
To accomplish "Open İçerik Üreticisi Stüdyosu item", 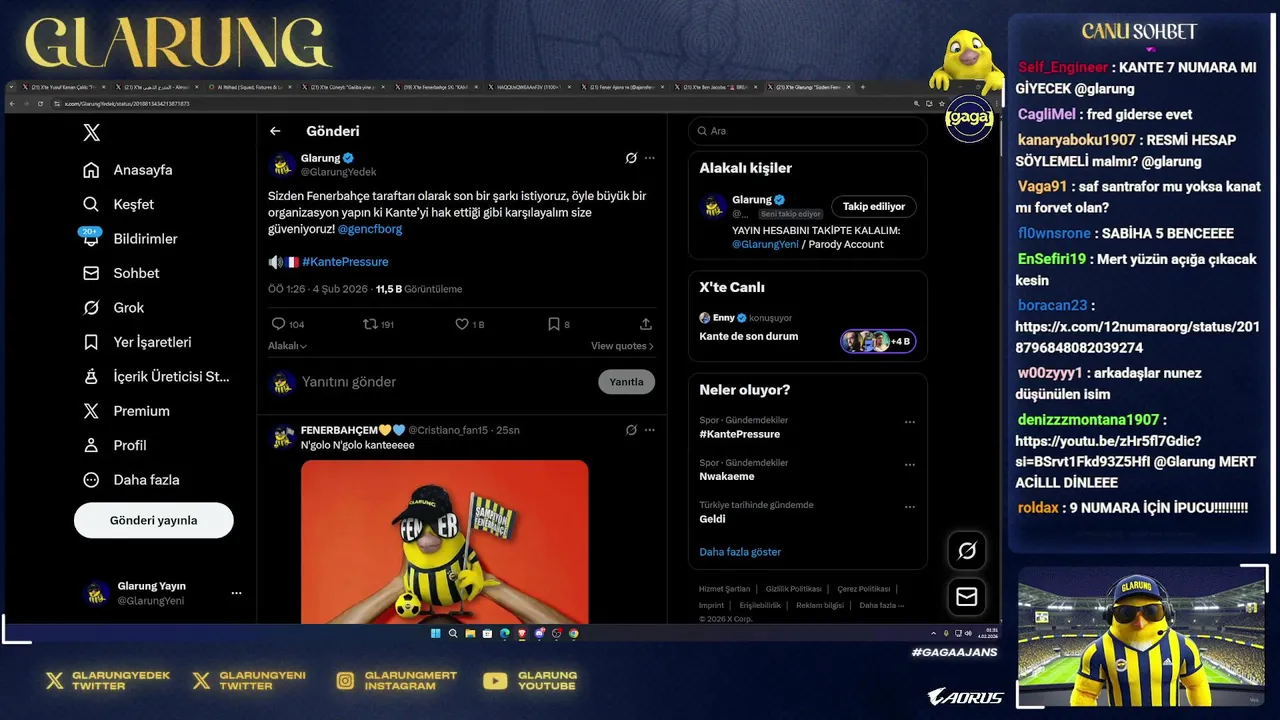I will pos(156,376).
